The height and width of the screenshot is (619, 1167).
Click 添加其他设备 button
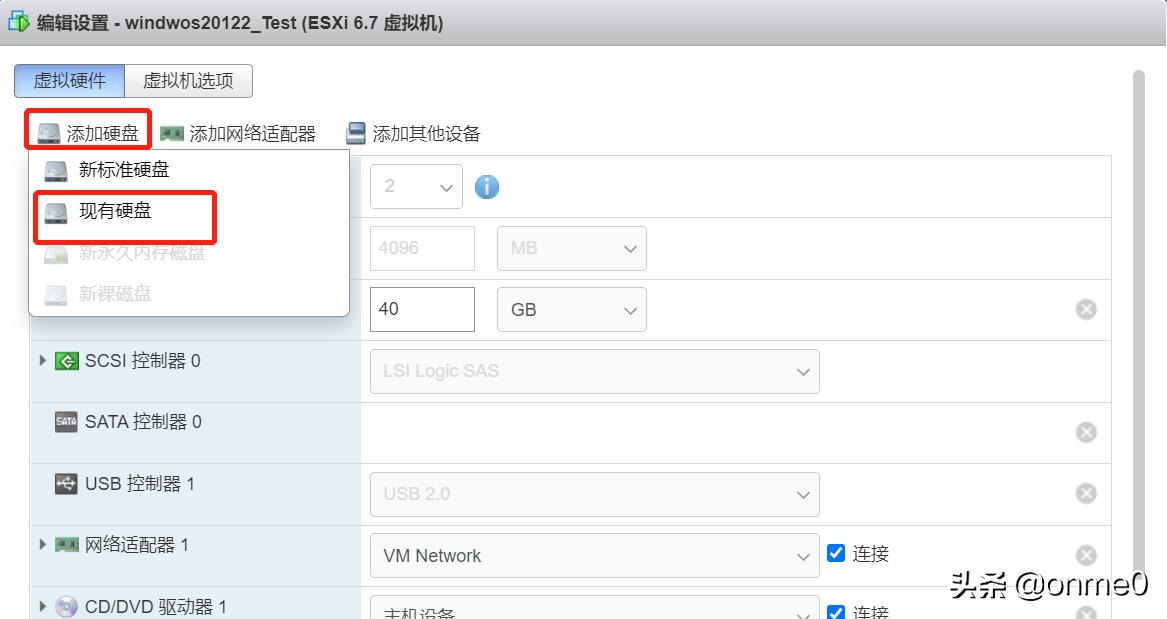pos(413,133)
